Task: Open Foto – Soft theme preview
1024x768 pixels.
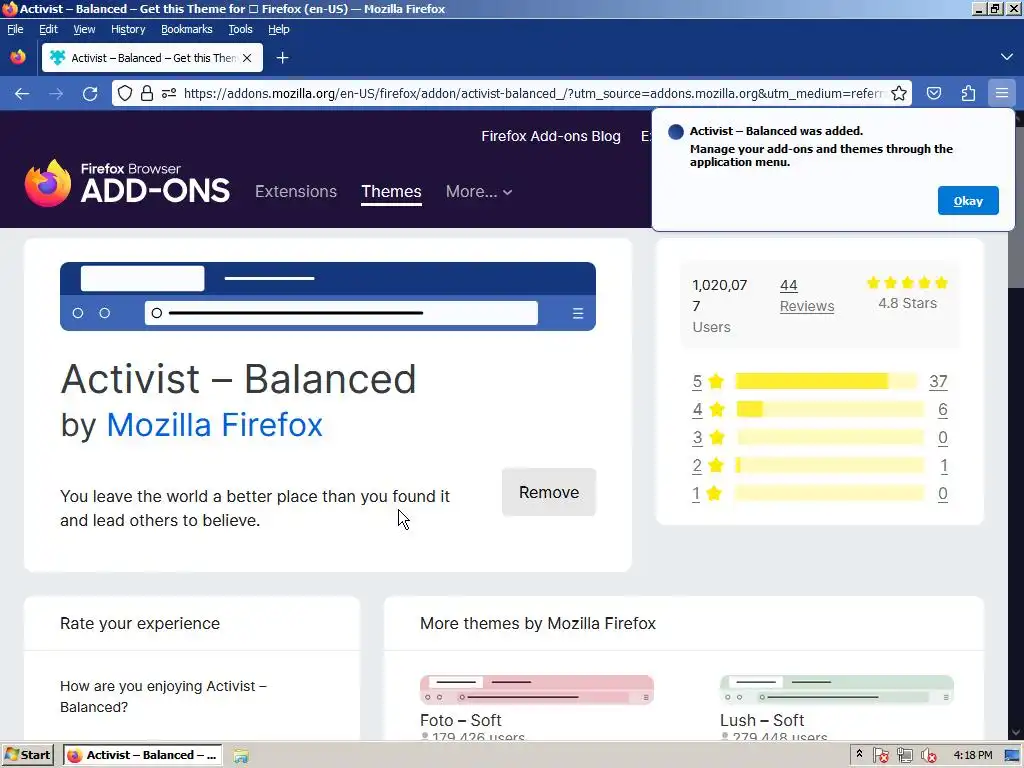Action: click(537, 690)
